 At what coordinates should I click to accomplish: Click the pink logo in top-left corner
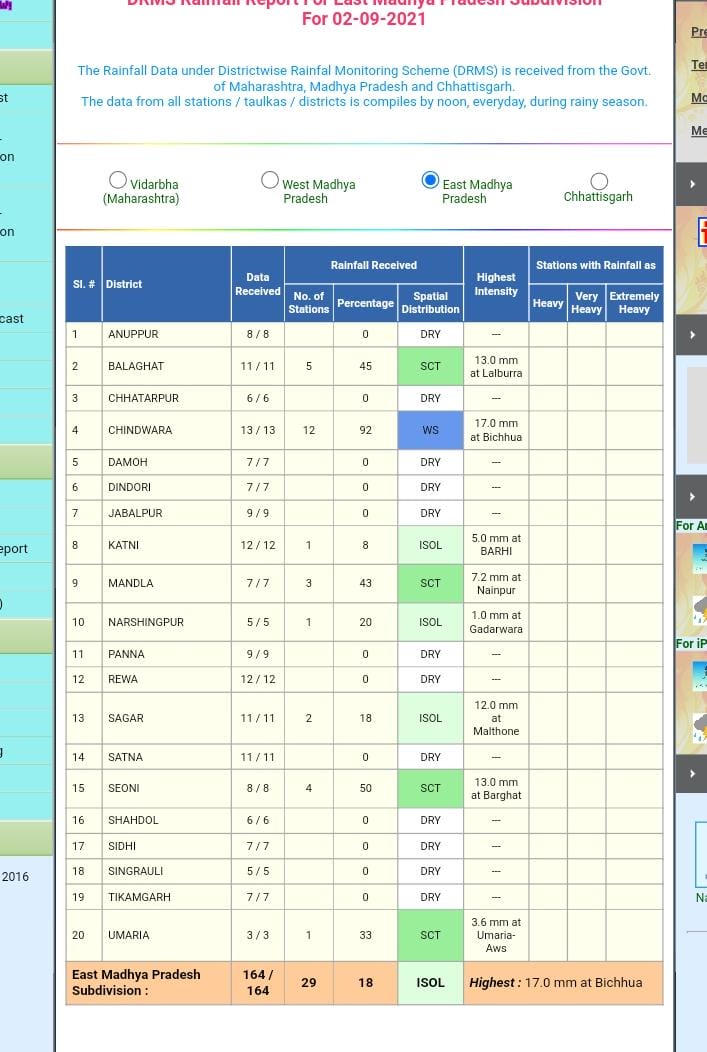click(6, 6)
